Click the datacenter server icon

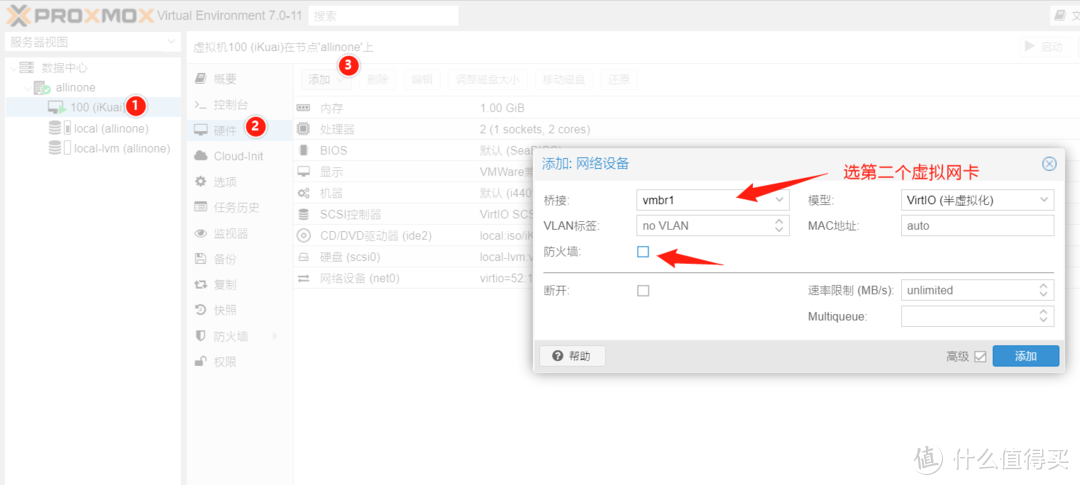pyautogui.click(x=26, y=68)
